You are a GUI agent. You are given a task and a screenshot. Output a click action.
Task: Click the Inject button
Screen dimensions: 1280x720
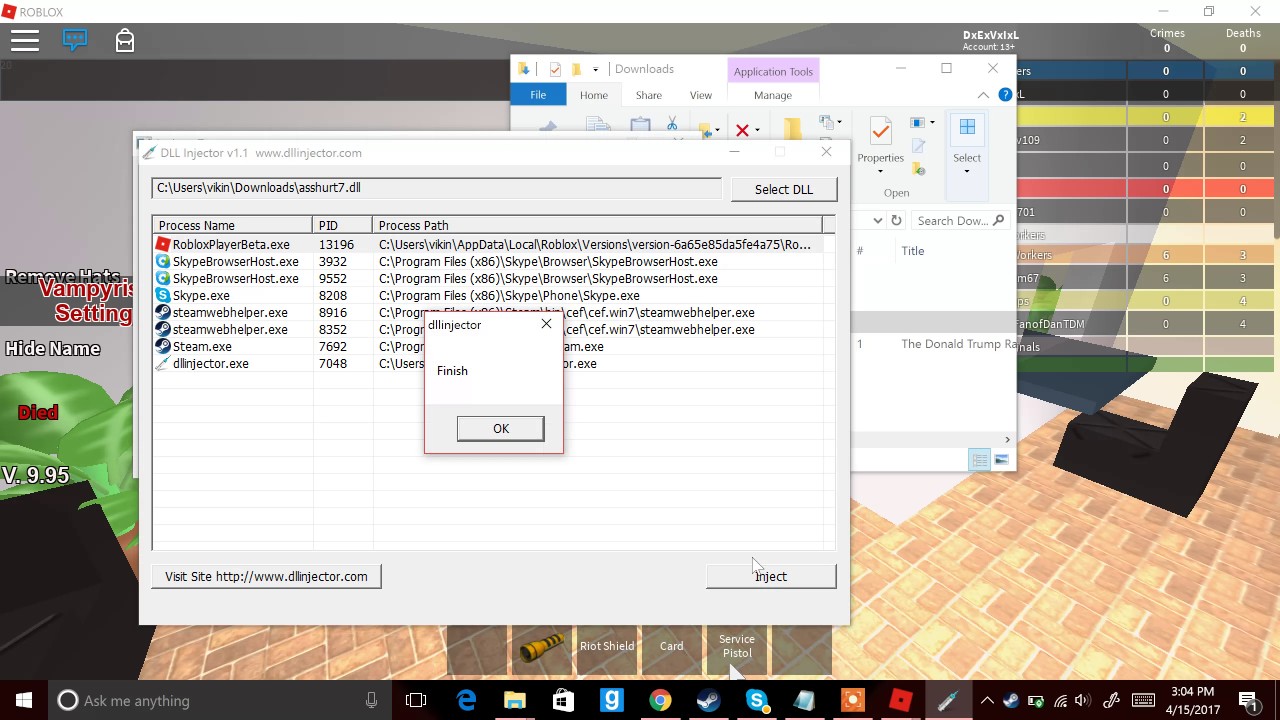pyautogui.click(x=771, y=576)
